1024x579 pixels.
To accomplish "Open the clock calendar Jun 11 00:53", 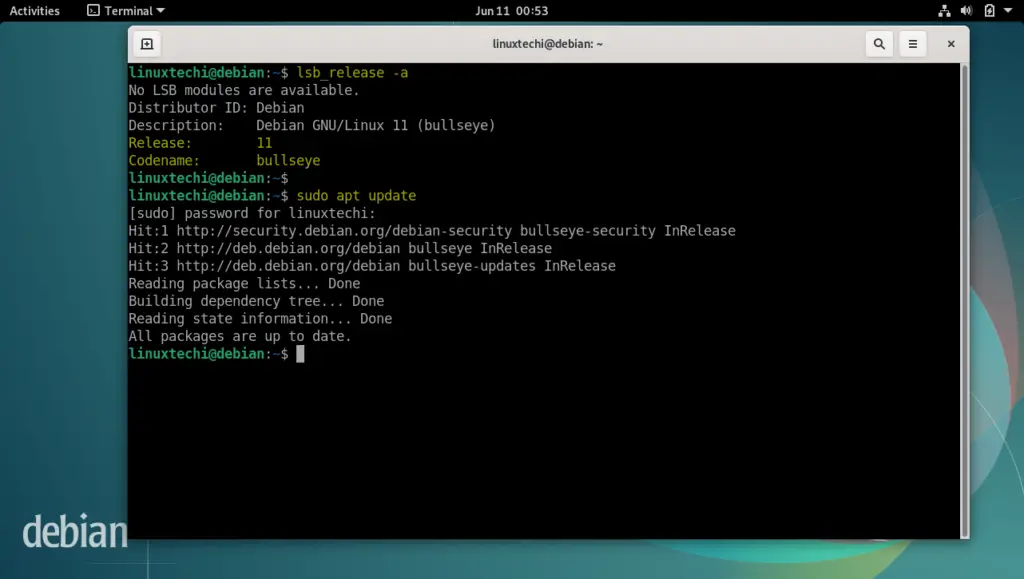I will point(511,10).
